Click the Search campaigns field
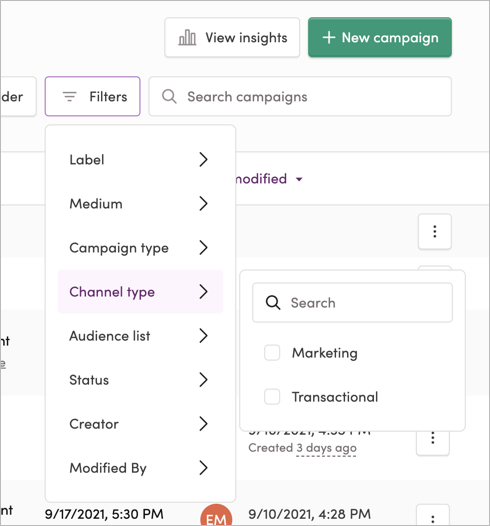 point(300,97)
